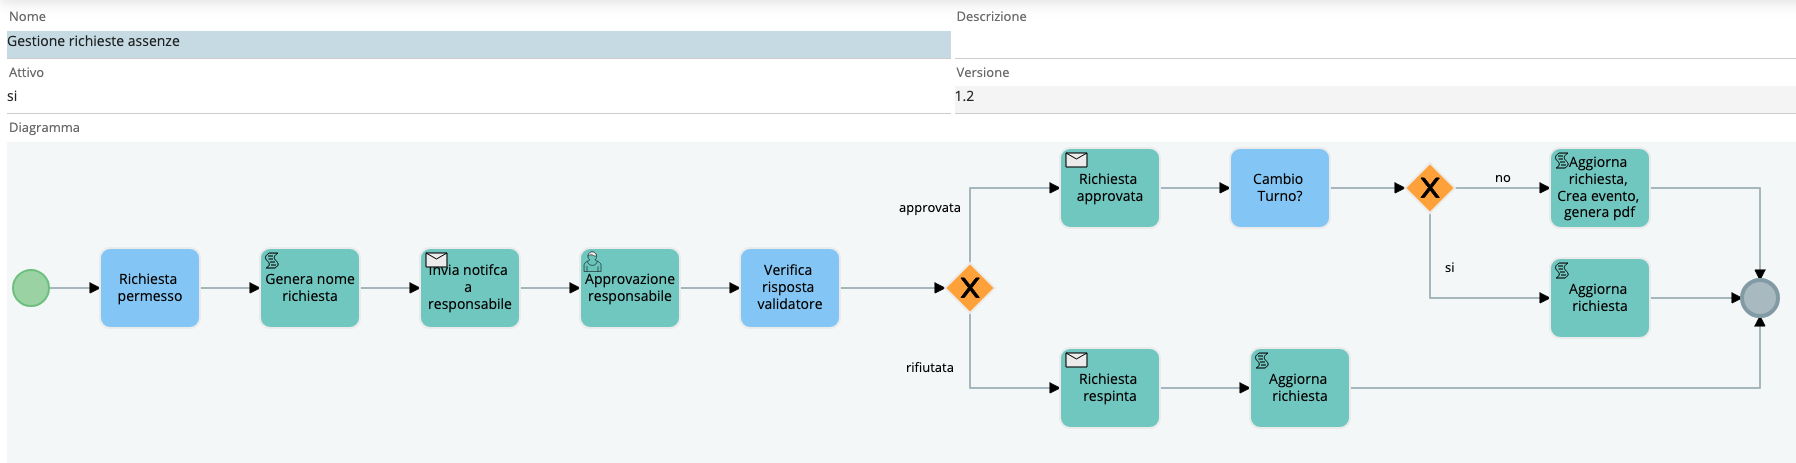
Task: Click script icon on Aggiorna richiesta after respinta
Action: [x=1262, y=360]
